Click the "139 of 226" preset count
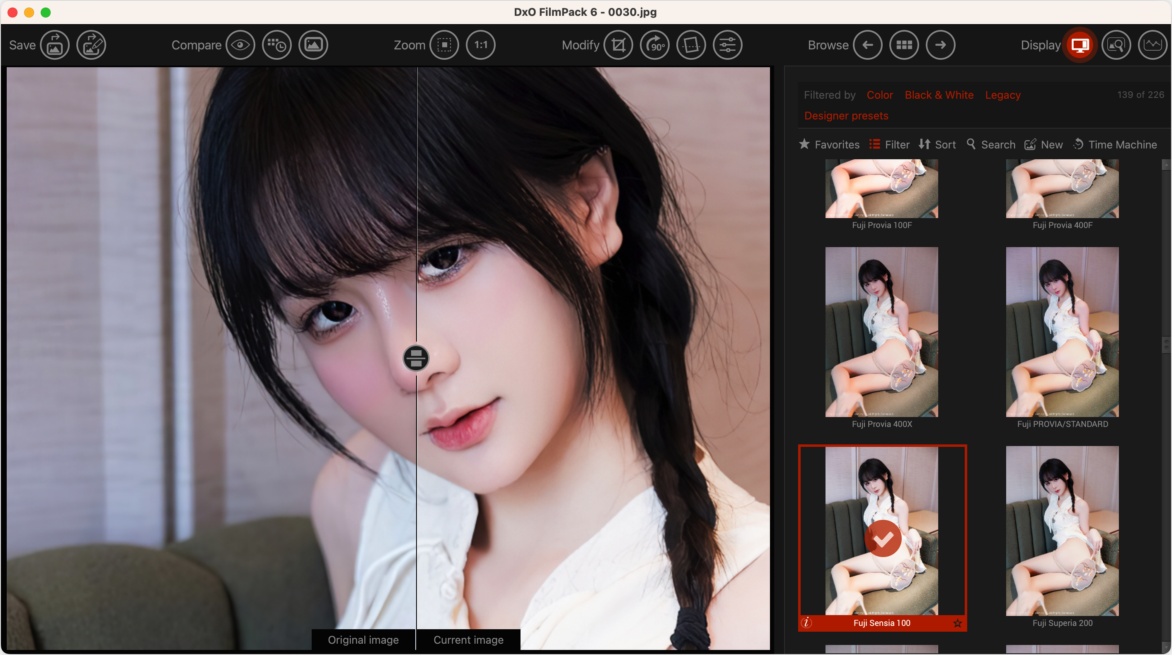The height and width of the screenshot is (655, 1172). 1141,95
